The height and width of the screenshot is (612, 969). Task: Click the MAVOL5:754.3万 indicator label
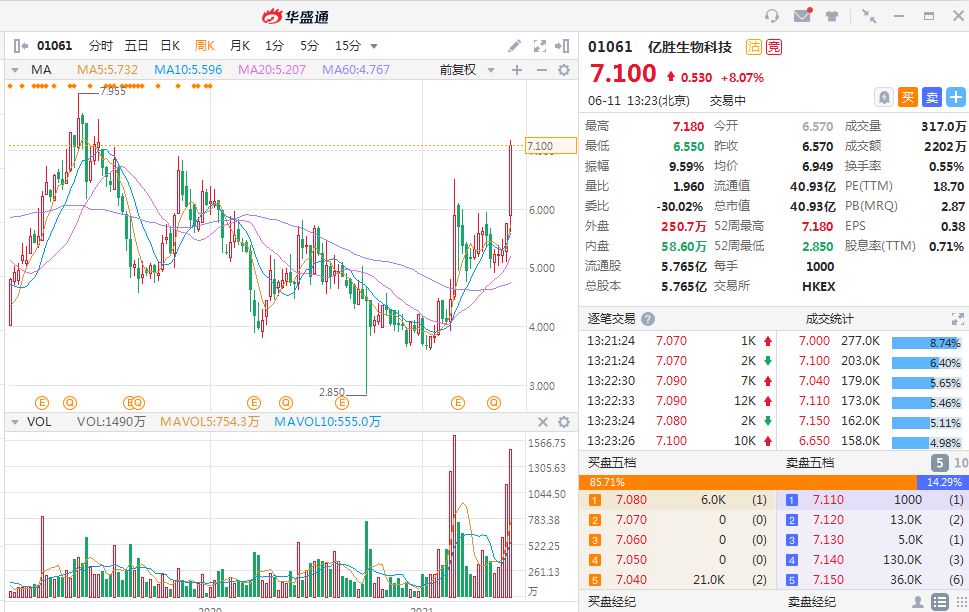(x=209, y=422)
